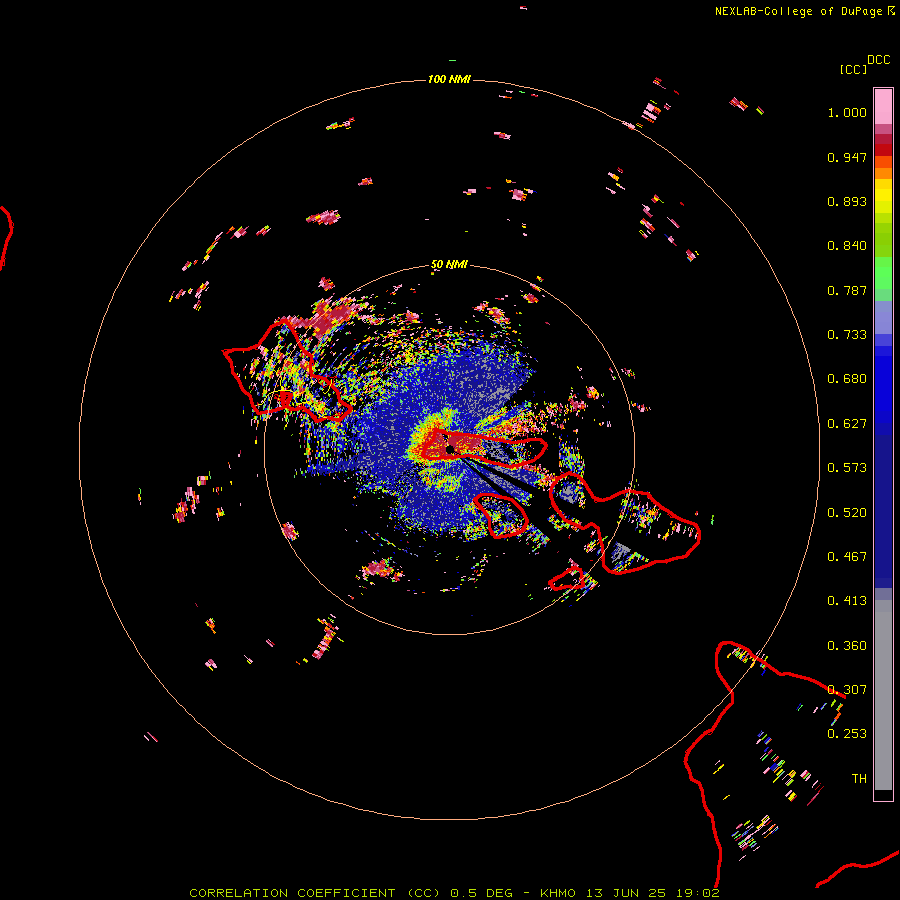Click the NEXLAB-College of DuPage label
Image resolution: width=900 pixels, height=900 pixels.
pyautogui.click(x=798, y=11)
